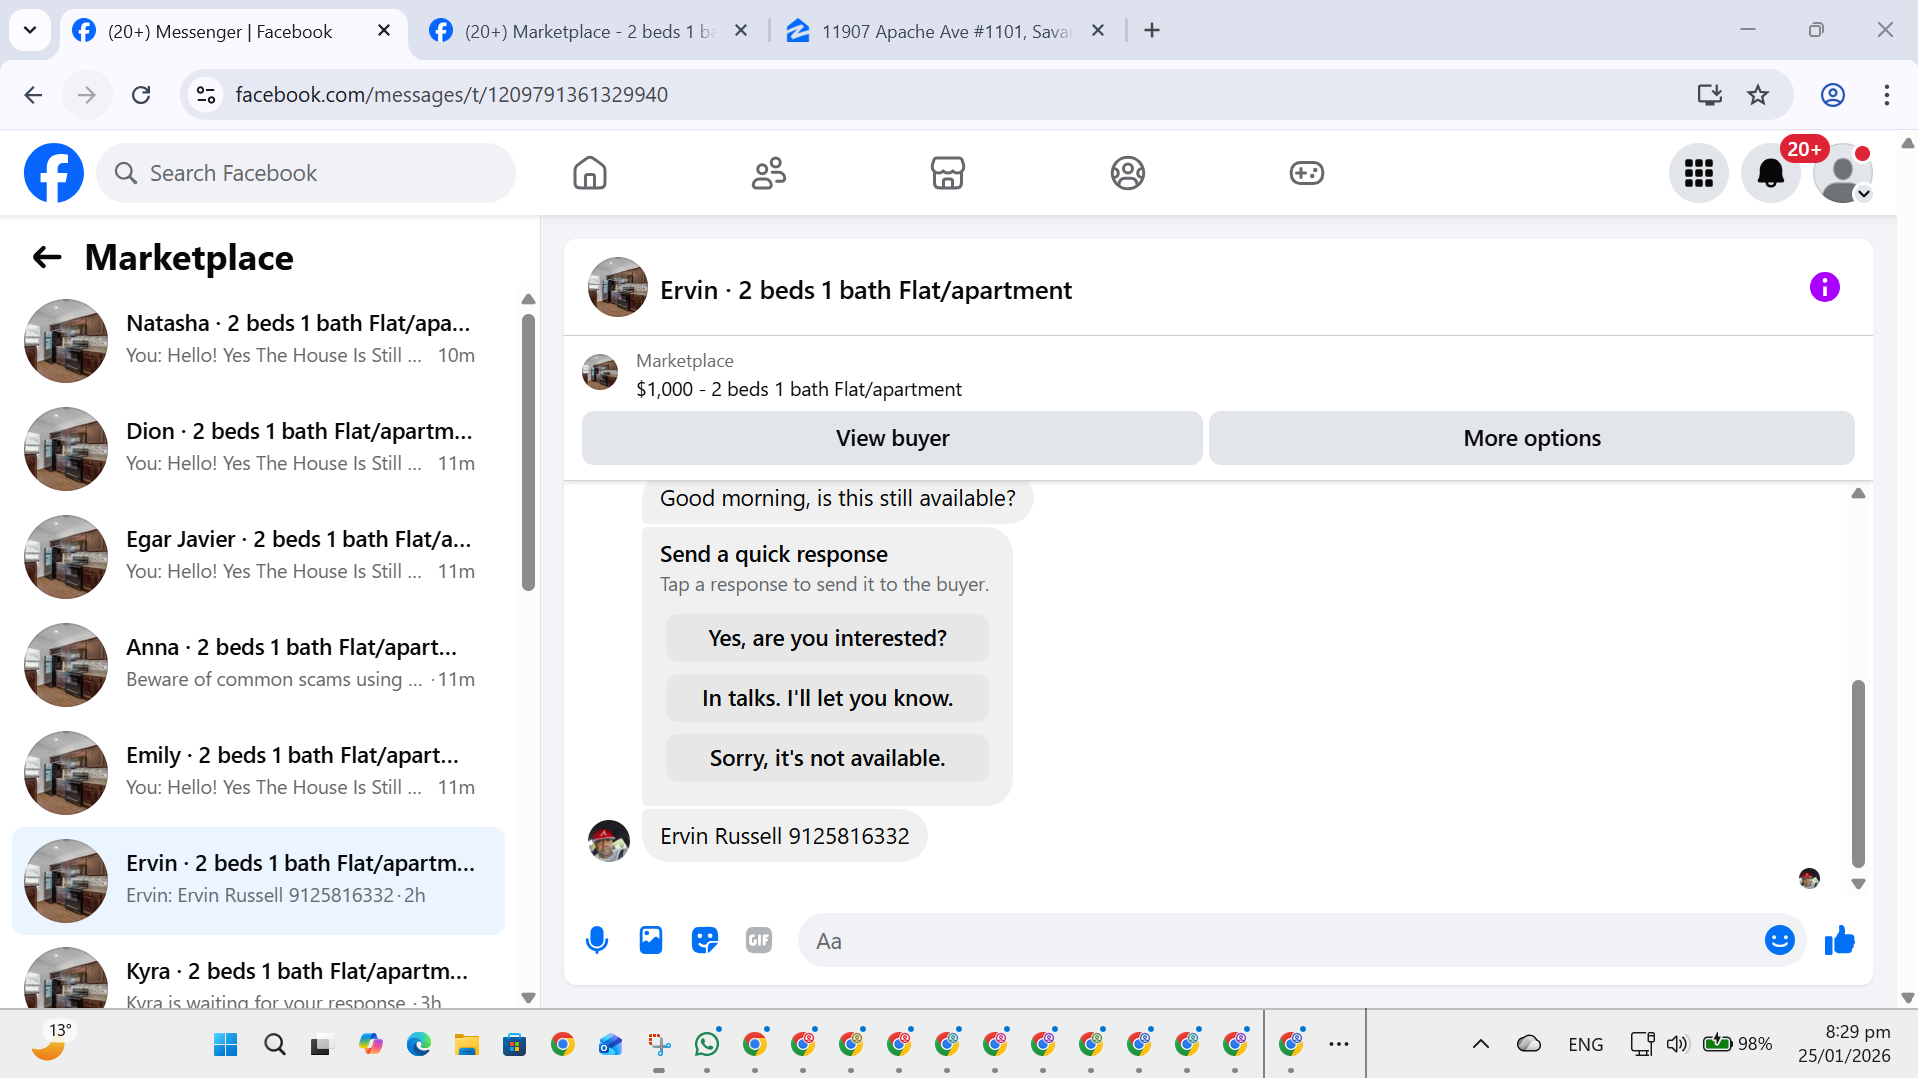Click the back arrow next to Marketplace

47,258
